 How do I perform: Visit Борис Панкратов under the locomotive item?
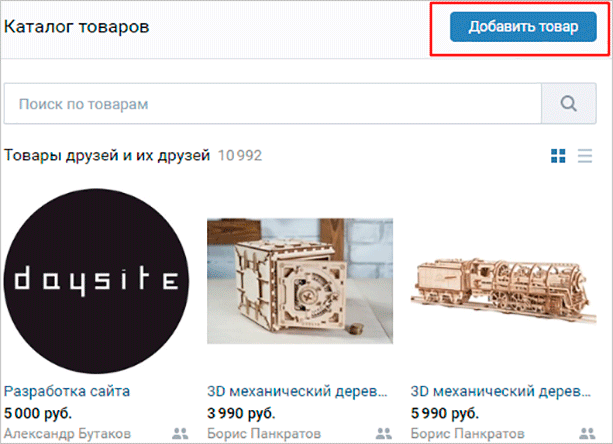[x=467, y=433]
